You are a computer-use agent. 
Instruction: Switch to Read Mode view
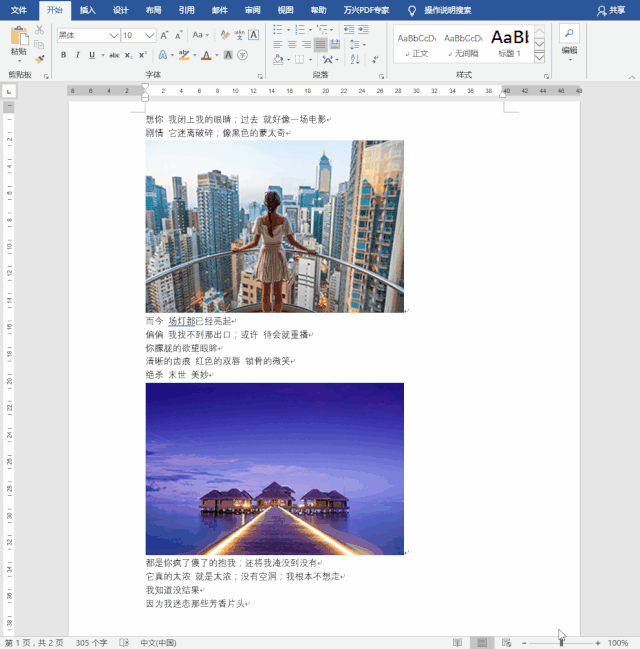click(x=457, y=642)
